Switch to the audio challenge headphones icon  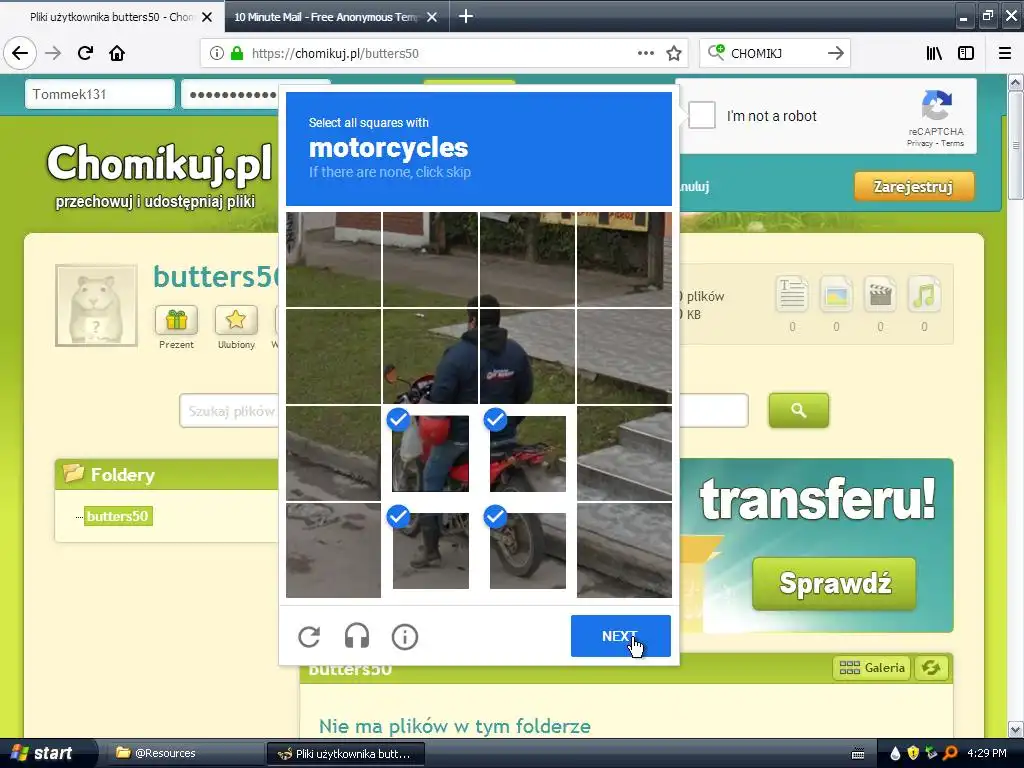tap(357, 637)
